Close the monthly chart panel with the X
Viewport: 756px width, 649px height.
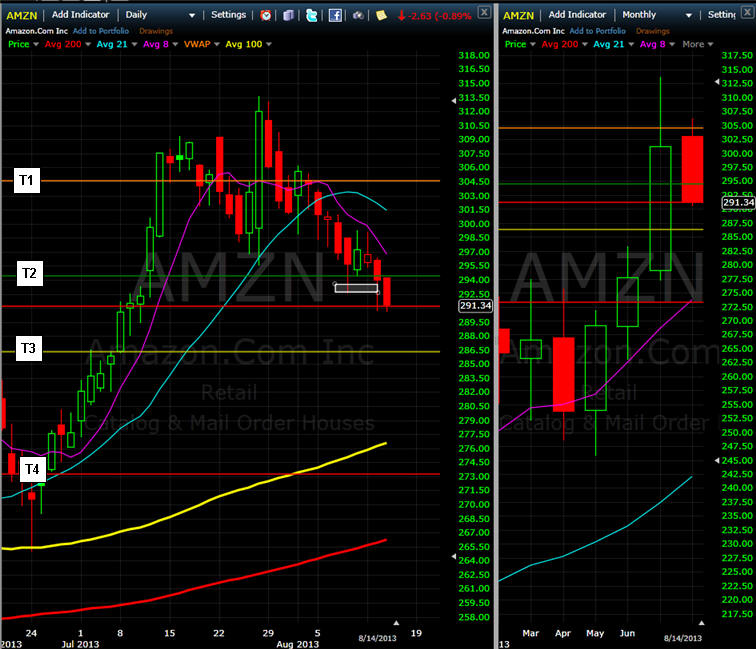pyautogui.click(x=749, y=12)
